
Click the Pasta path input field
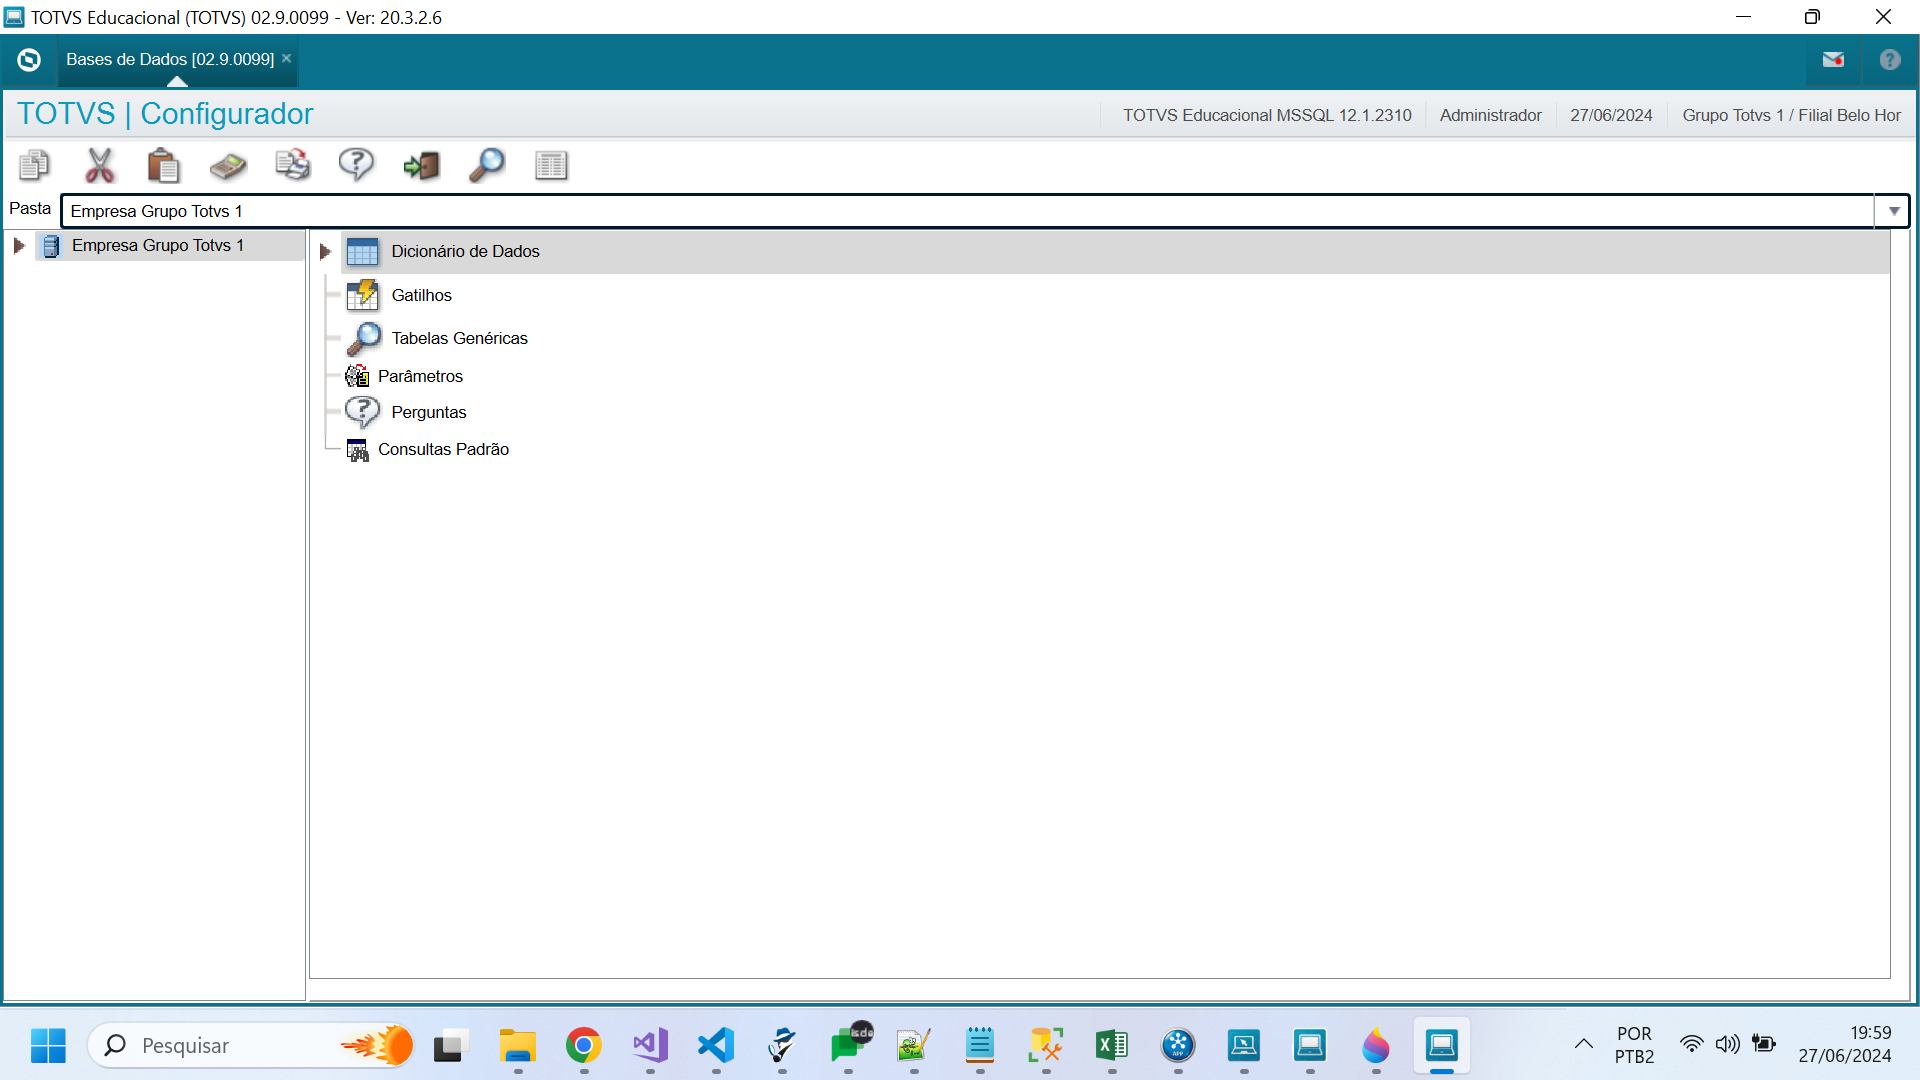click(960, 211)
